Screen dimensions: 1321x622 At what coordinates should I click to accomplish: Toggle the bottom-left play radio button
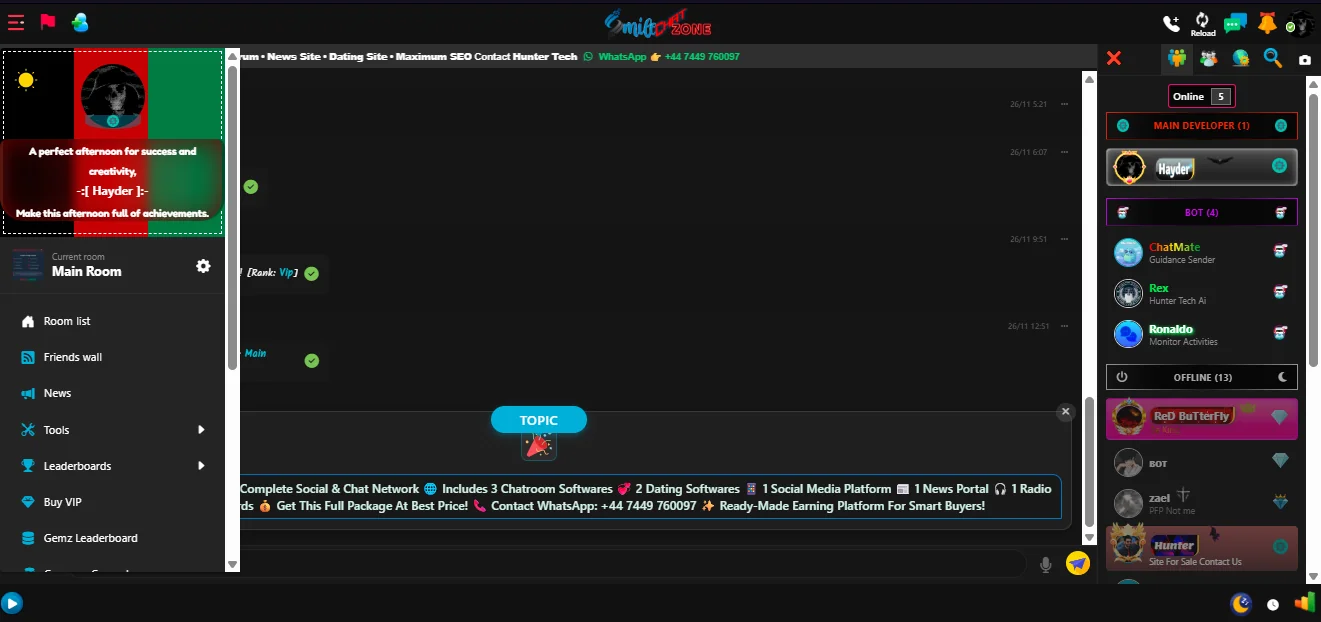(x=11, y=603)
